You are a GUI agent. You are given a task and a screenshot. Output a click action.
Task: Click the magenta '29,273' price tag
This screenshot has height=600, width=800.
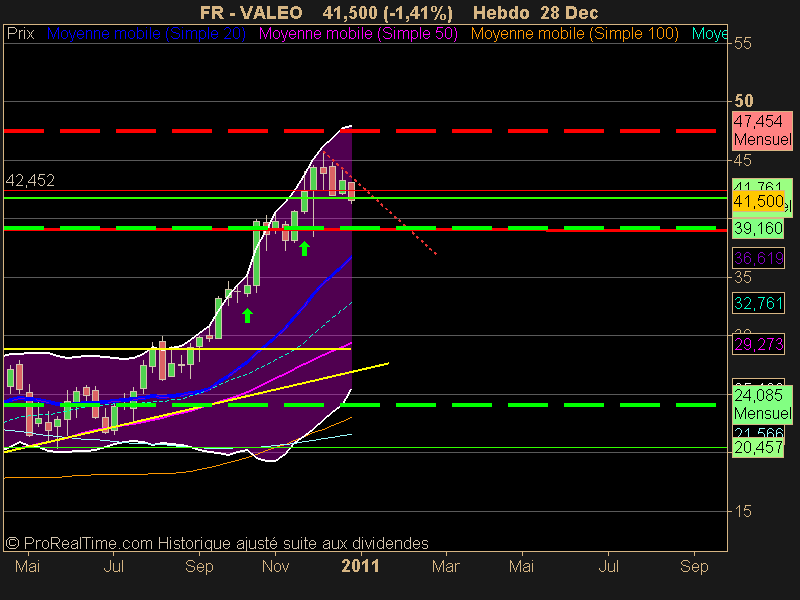pyautogui.click(x=758, y=344)
